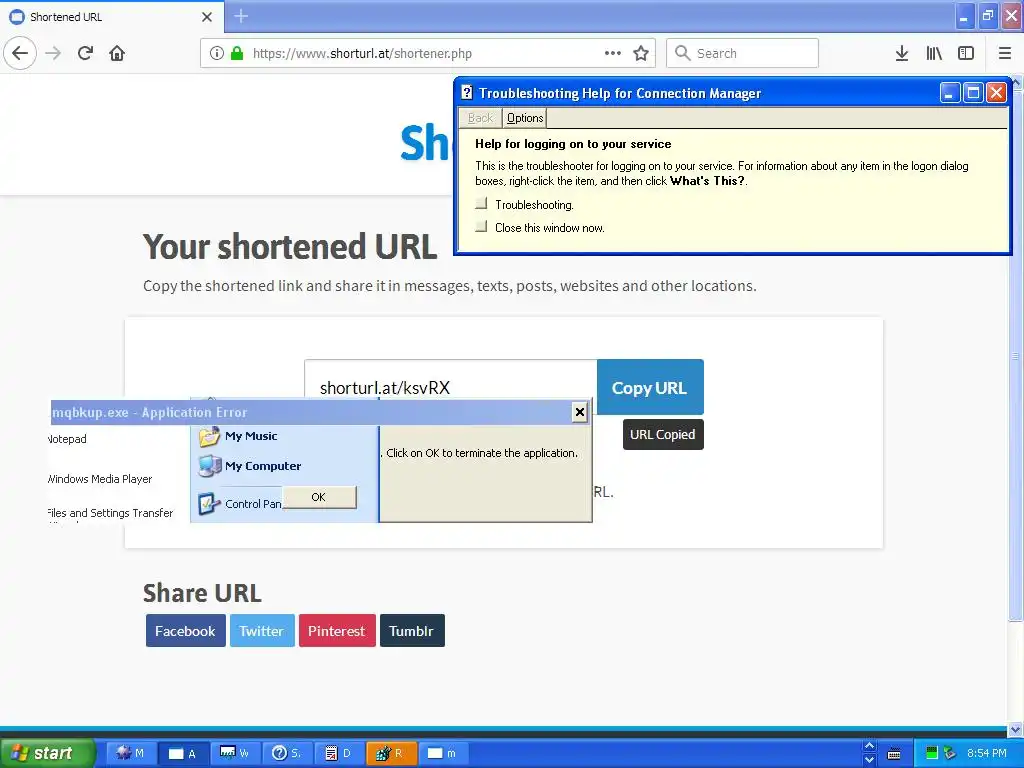Share the URL on Tumblr

[412, 631]
